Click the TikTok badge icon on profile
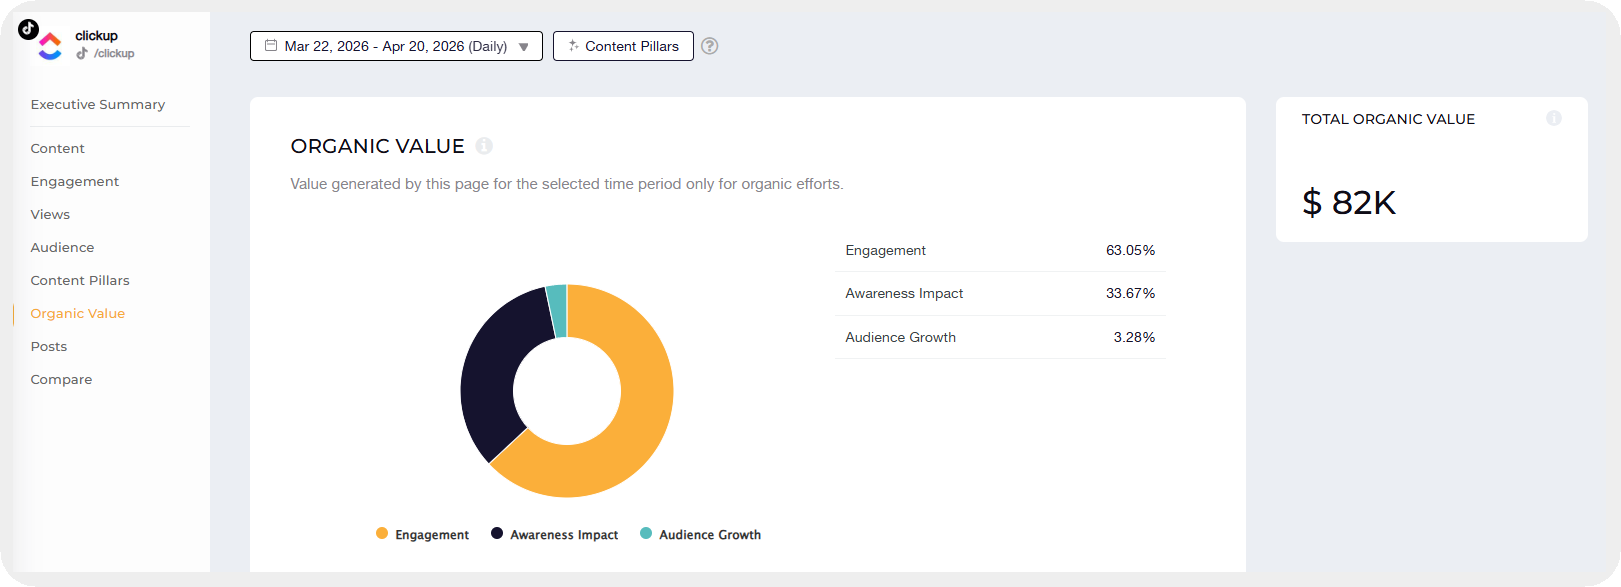Image resolution: width=1621 pixels, height=587 pixels. pyautogui.click(x=28, y=29)
